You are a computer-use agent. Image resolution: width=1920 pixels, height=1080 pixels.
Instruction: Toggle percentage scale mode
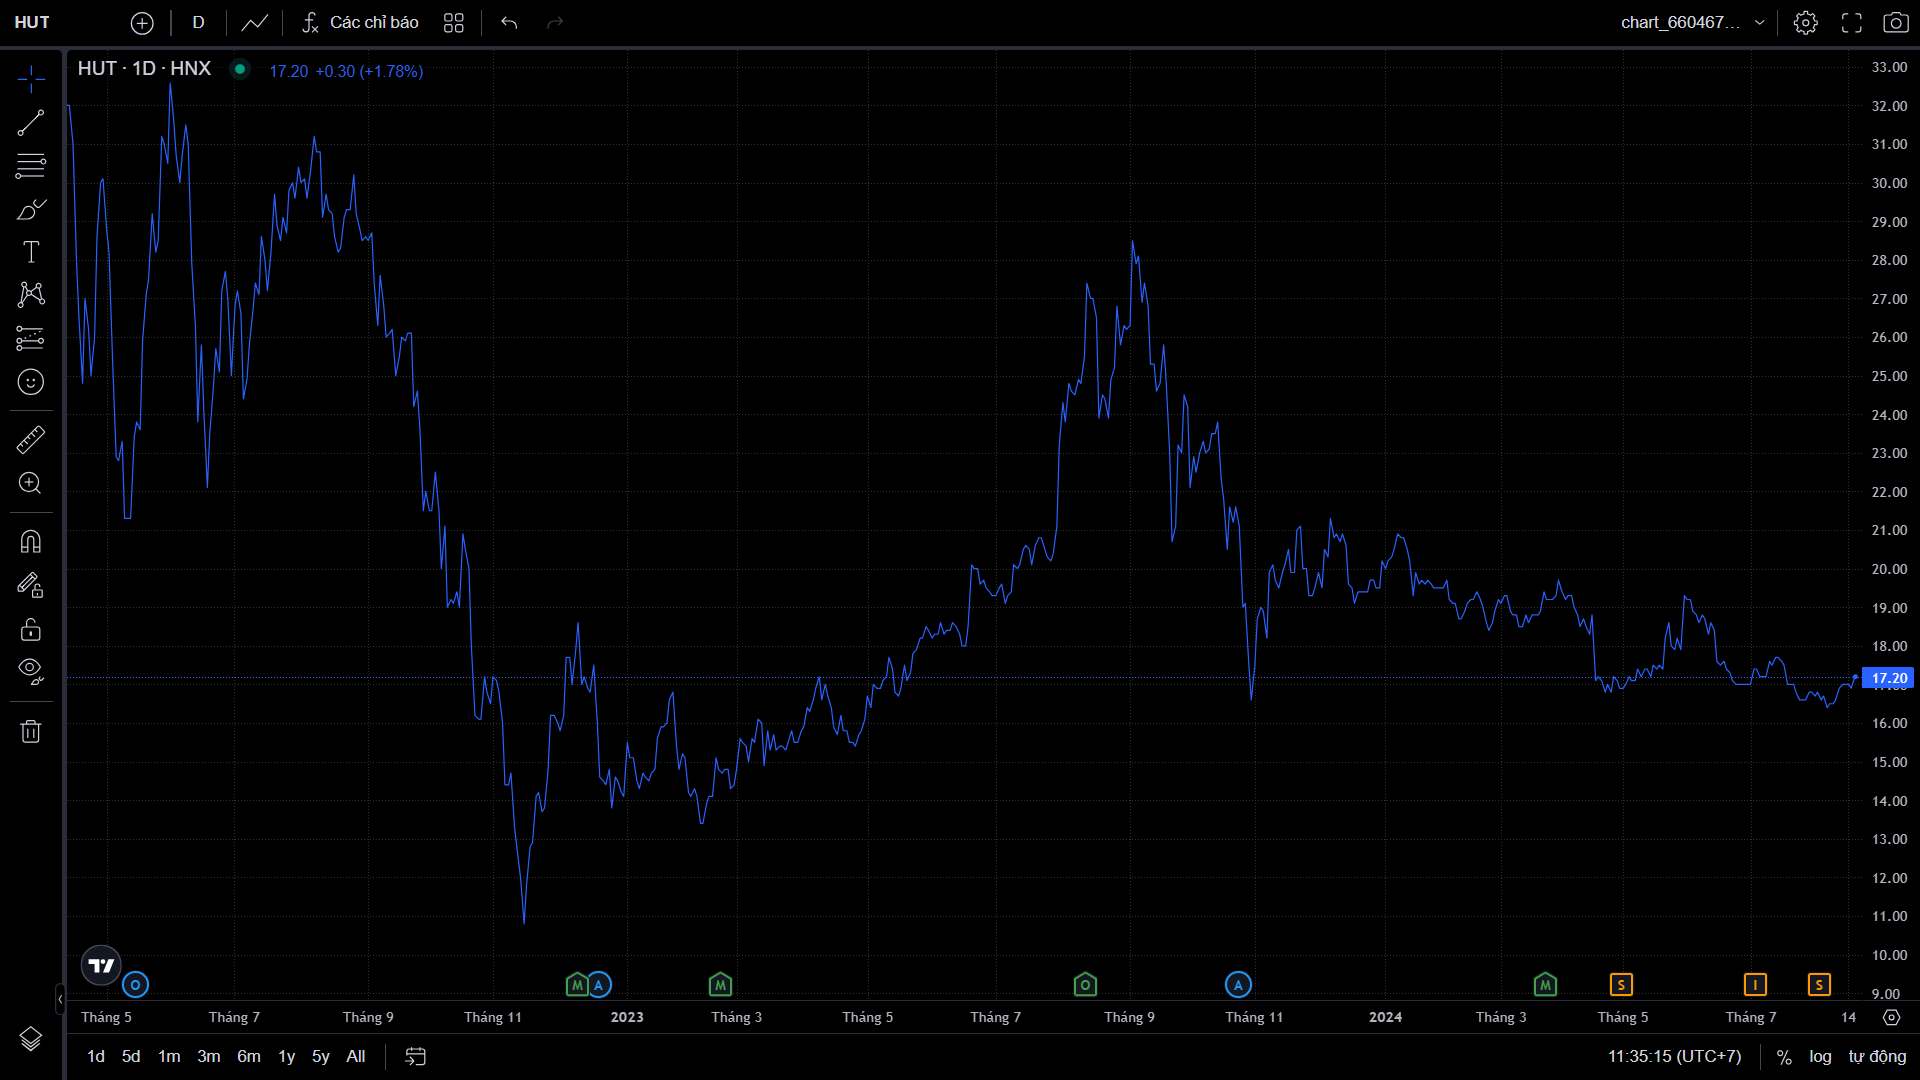coord(1784,1057)
